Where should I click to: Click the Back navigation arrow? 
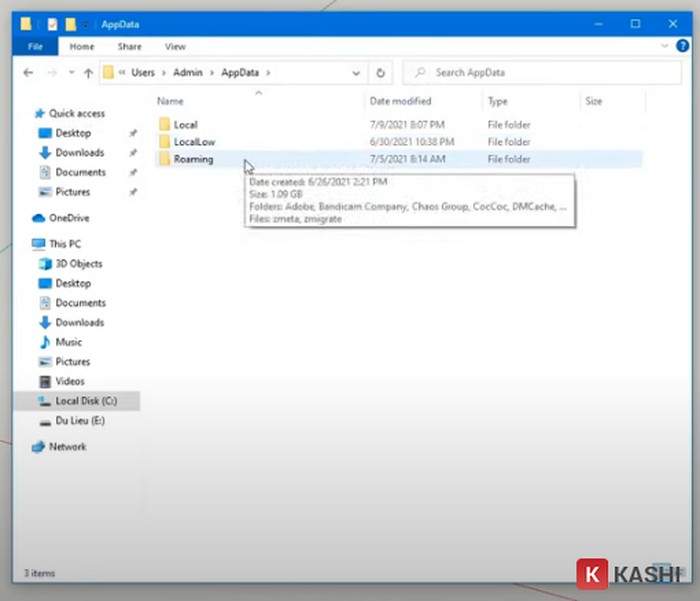(28, 72)
